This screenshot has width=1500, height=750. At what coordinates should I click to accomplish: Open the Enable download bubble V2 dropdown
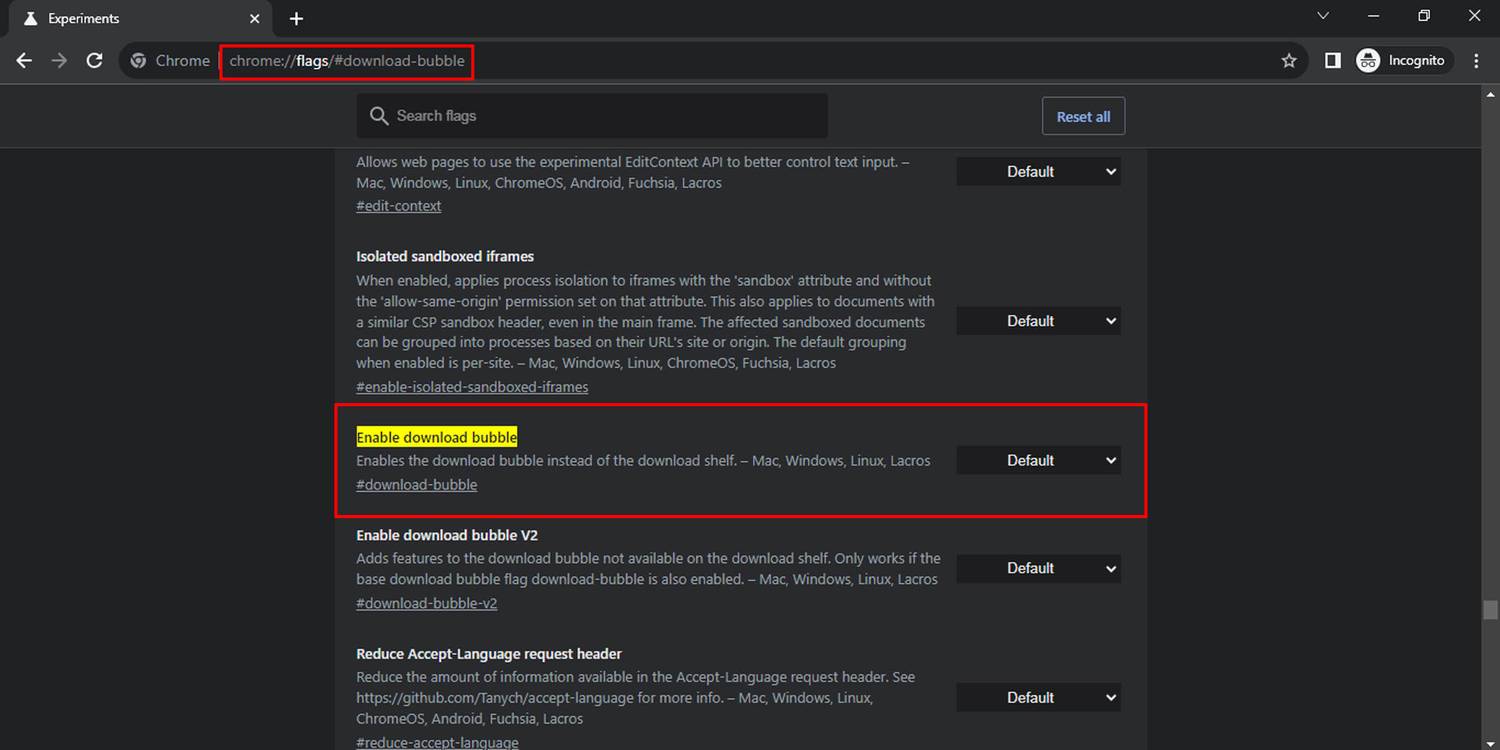tap(1038, 569)
